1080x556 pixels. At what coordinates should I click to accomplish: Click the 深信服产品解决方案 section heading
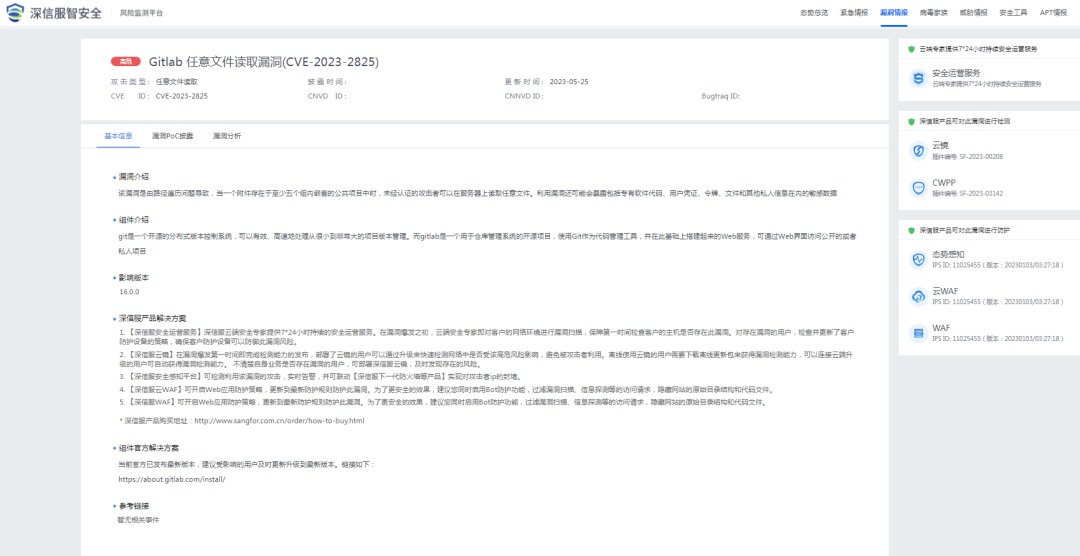(x=152, y=319)
